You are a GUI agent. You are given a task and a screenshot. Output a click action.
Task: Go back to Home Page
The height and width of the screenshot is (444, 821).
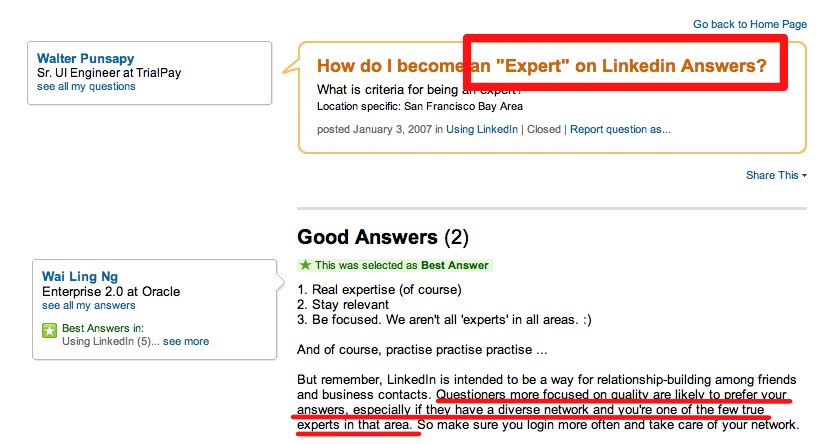[x=750, y=24]
